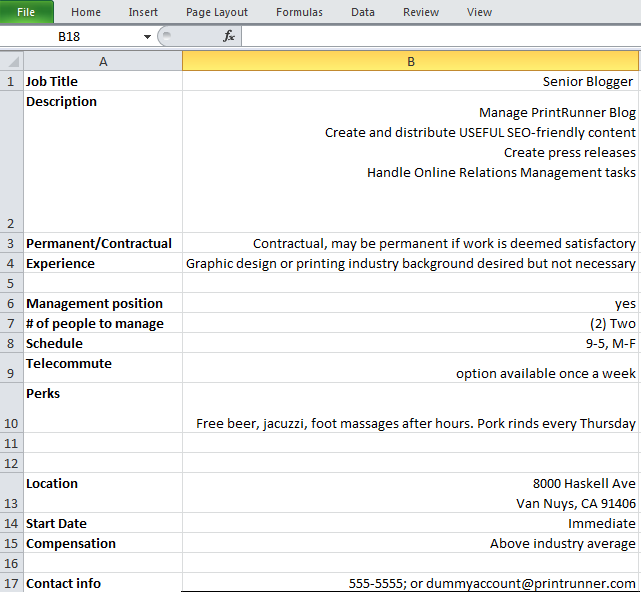This screenshot has height=616, width=643.
Task: Select the '8000 Haskell Ave' address cell
Action: pos(411,493)
